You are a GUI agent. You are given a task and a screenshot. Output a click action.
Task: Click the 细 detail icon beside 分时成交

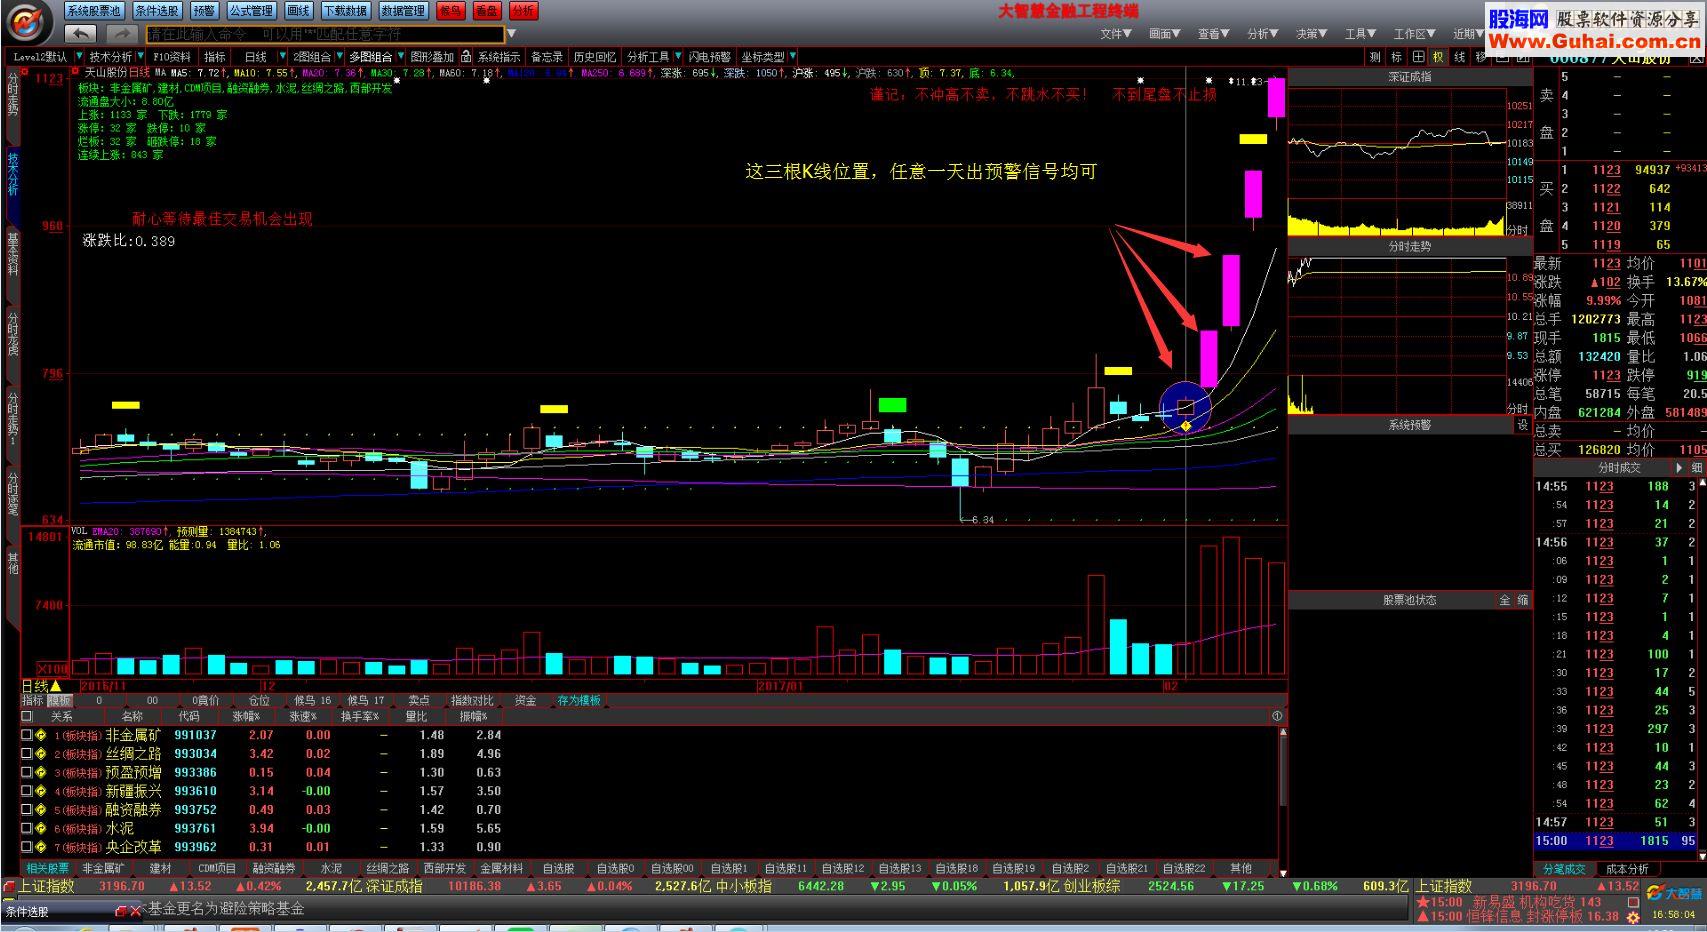pyautogui.click(x=1697, y=468)
